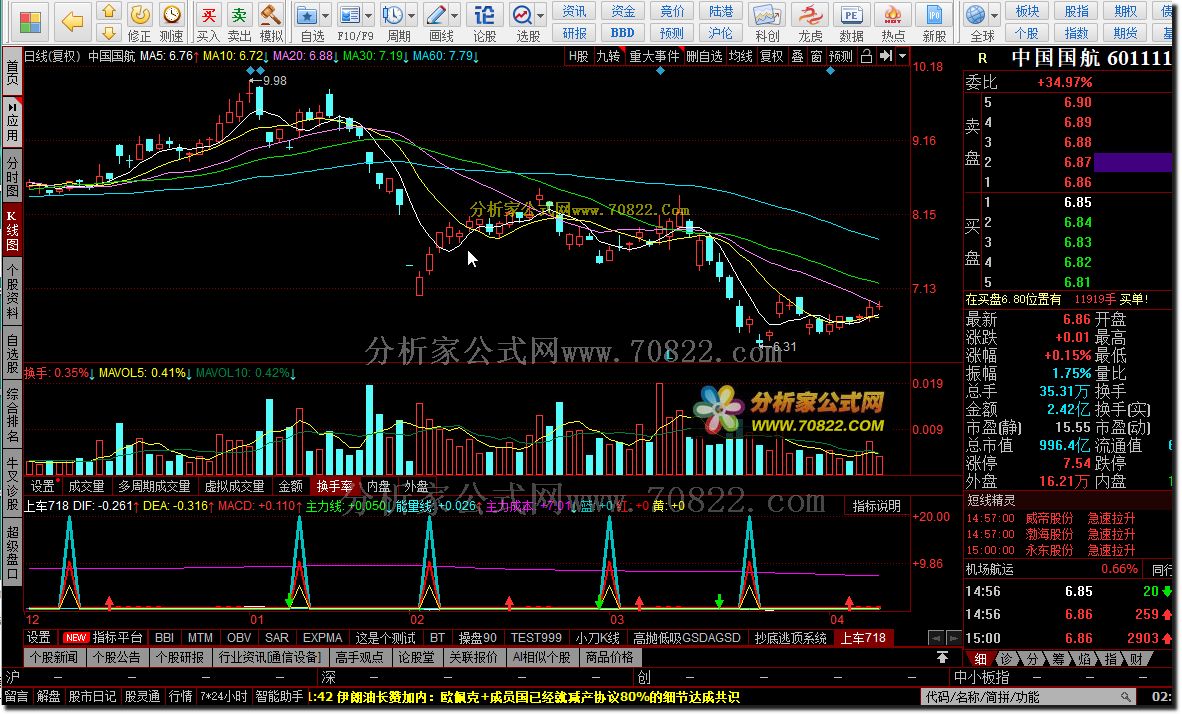Toggle 预测 forecast in chart toolbar
This screenshot has height=714, width=1182.
(x=841, y=56)
